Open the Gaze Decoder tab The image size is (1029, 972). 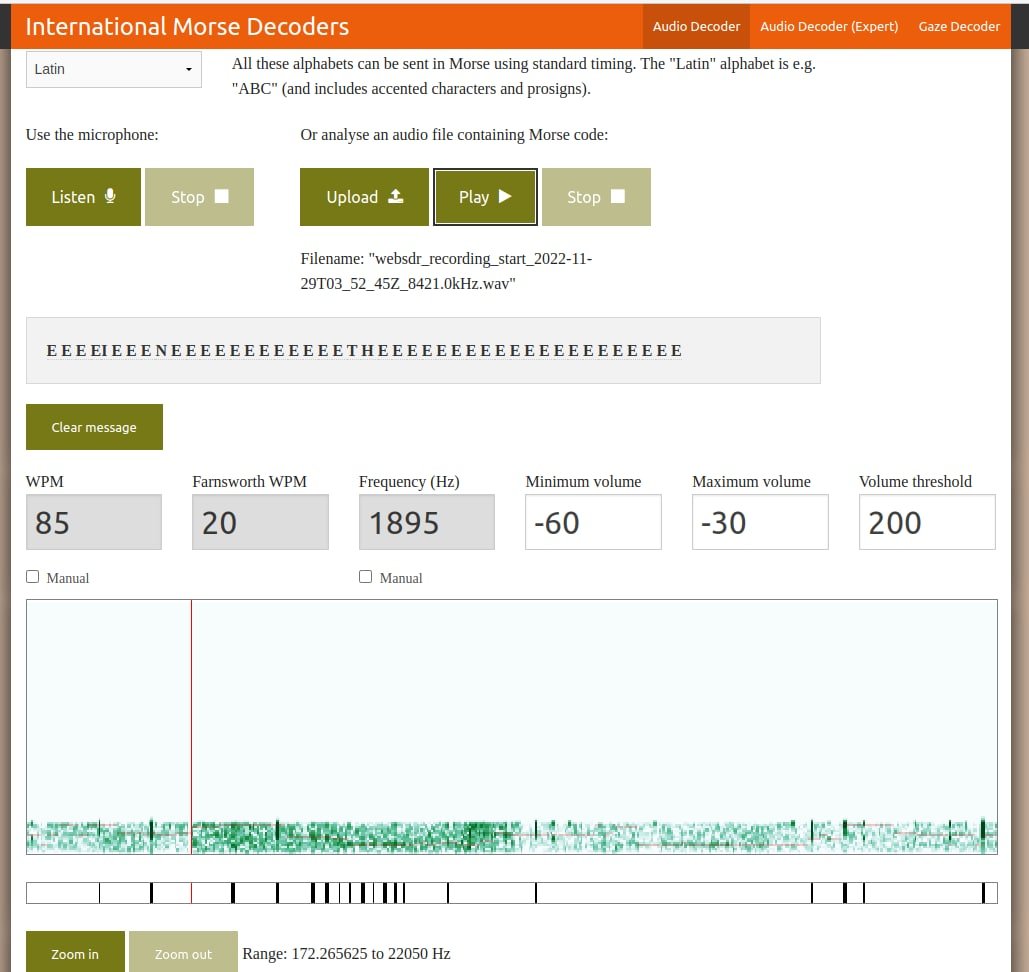[959, 26]
